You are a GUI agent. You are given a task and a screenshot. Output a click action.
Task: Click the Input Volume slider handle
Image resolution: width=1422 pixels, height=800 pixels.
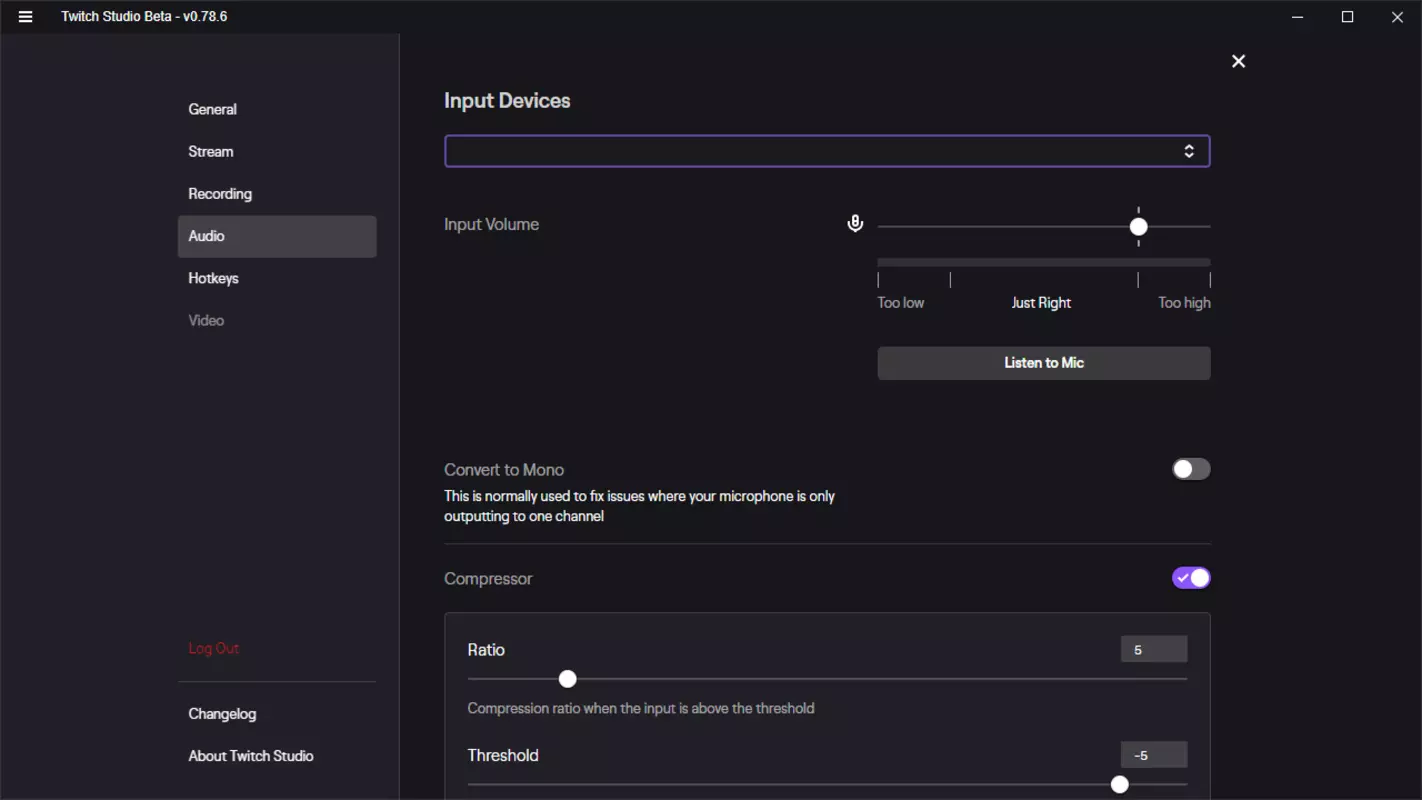pos(1138,227)
